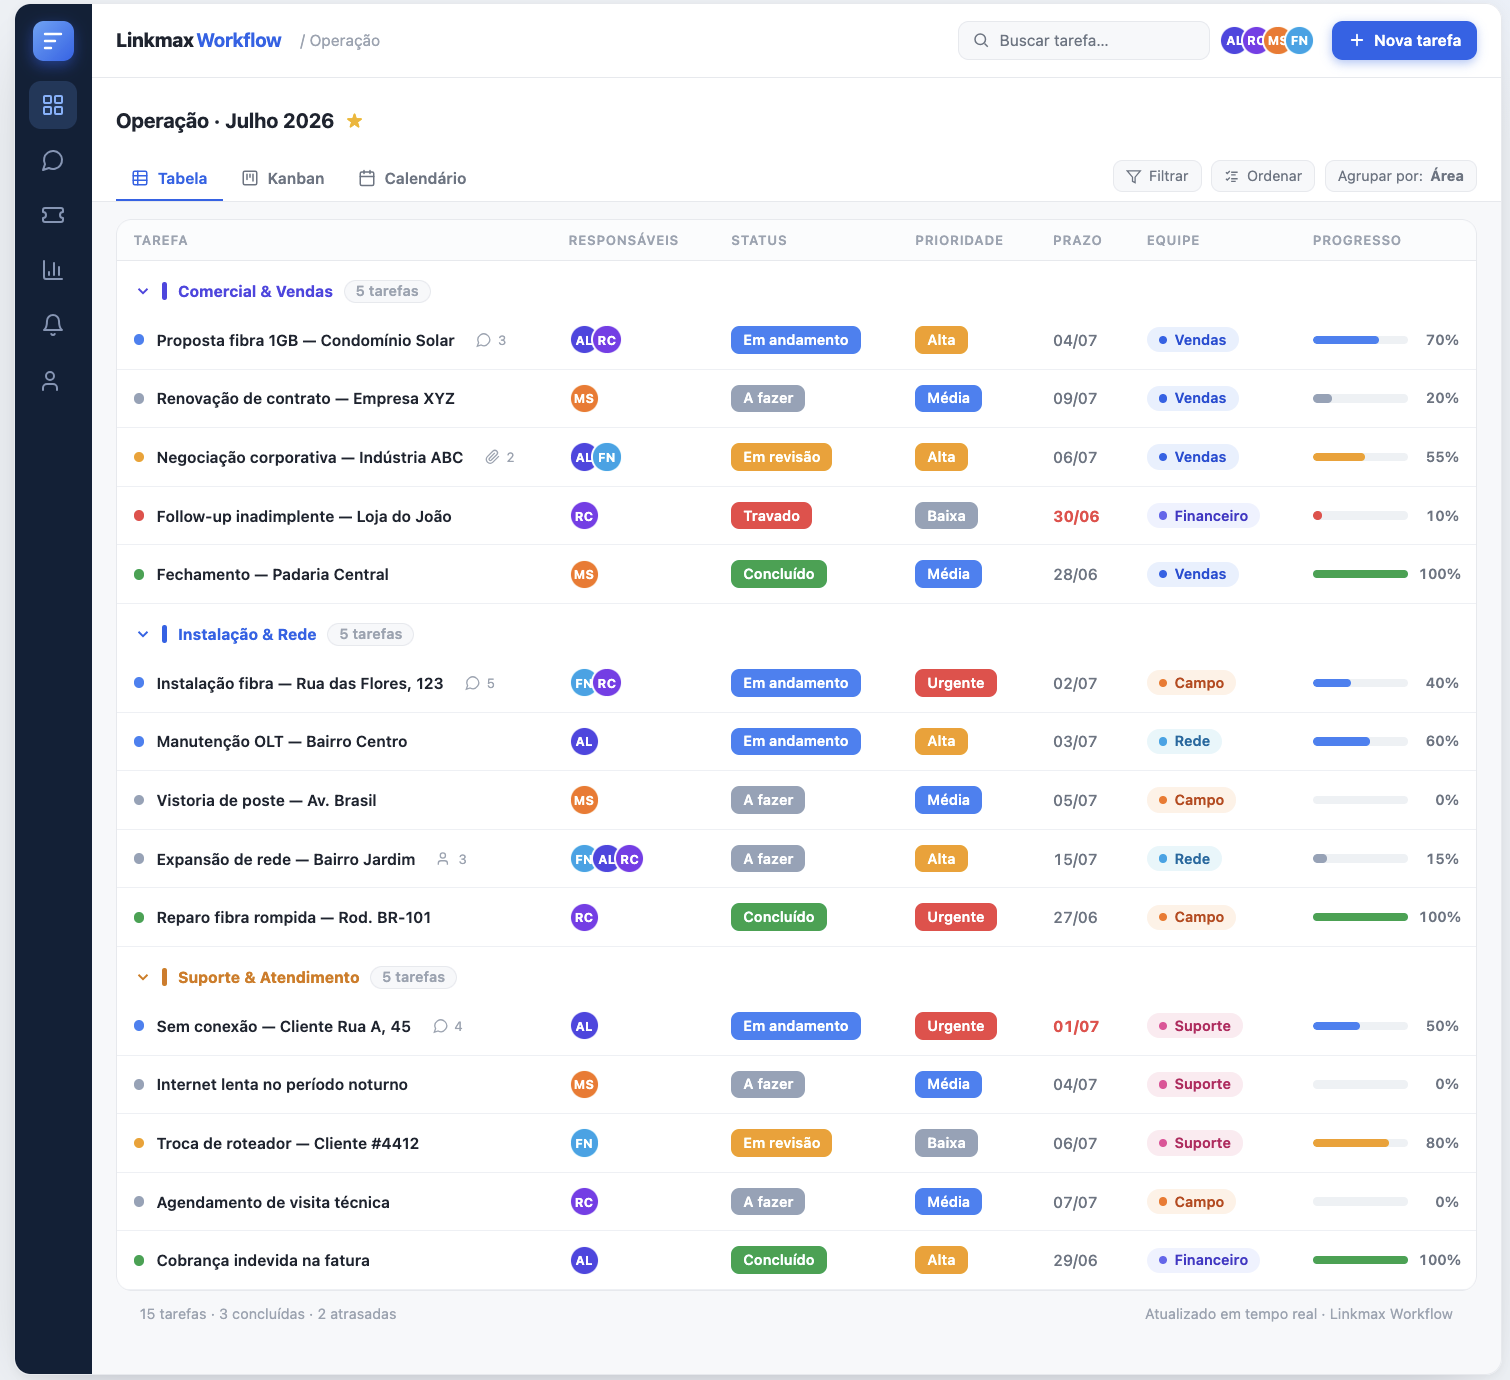Click attachment icon on Negociação corporativa task

tap(492, 457)
